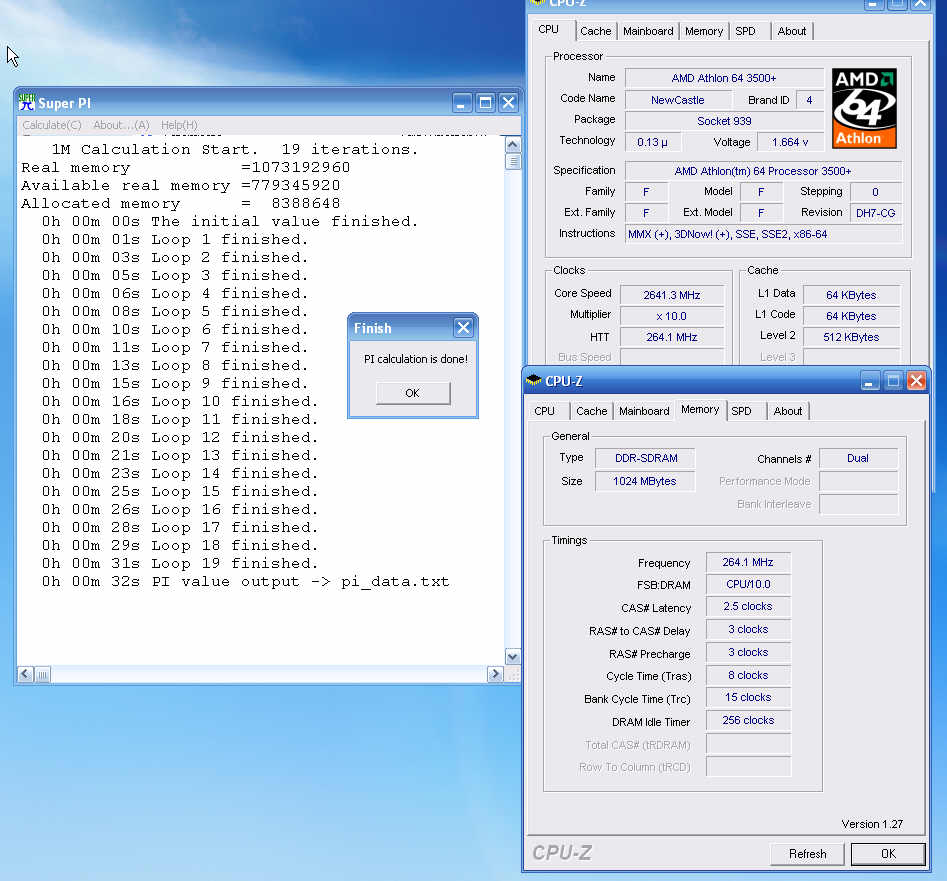Open Help(H) menu in Super PI
Screen dimensions: 947x881
click(179, 125)
